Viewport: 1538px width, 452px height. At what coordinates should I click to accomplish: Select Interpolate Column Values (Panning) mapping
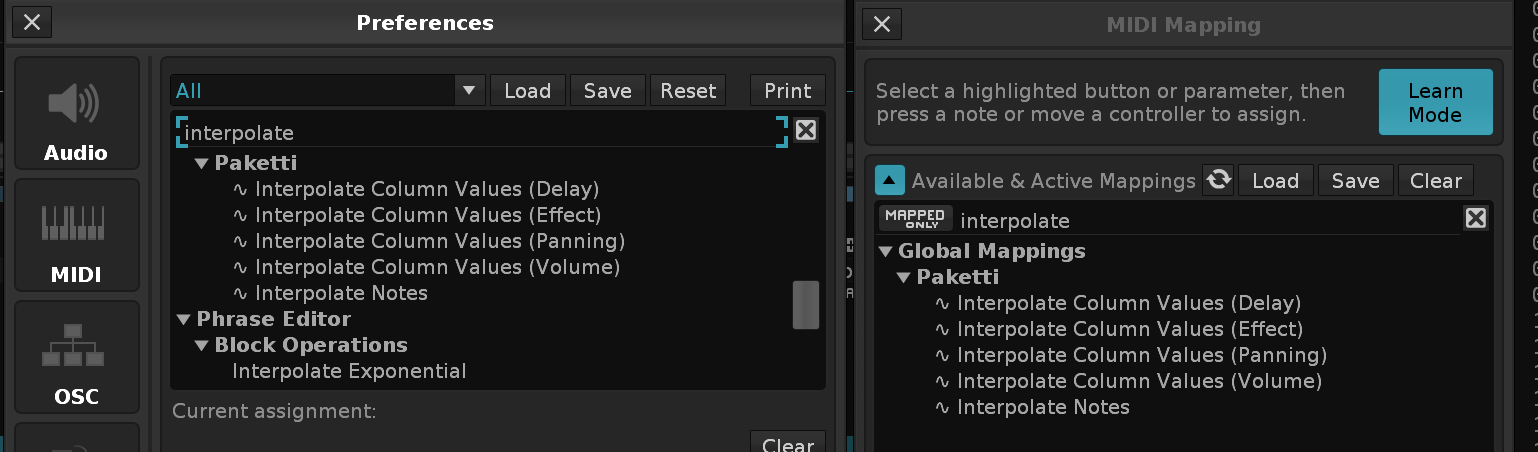[1141, 355]
